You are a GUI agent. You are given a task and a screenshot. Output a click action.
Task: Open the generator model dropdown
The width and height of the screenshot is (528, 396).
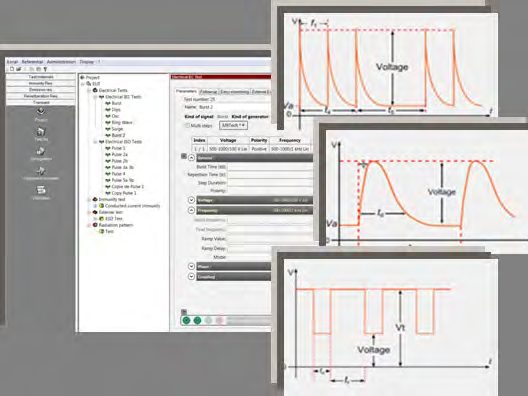pyautogui.click(x=233, y=125)
